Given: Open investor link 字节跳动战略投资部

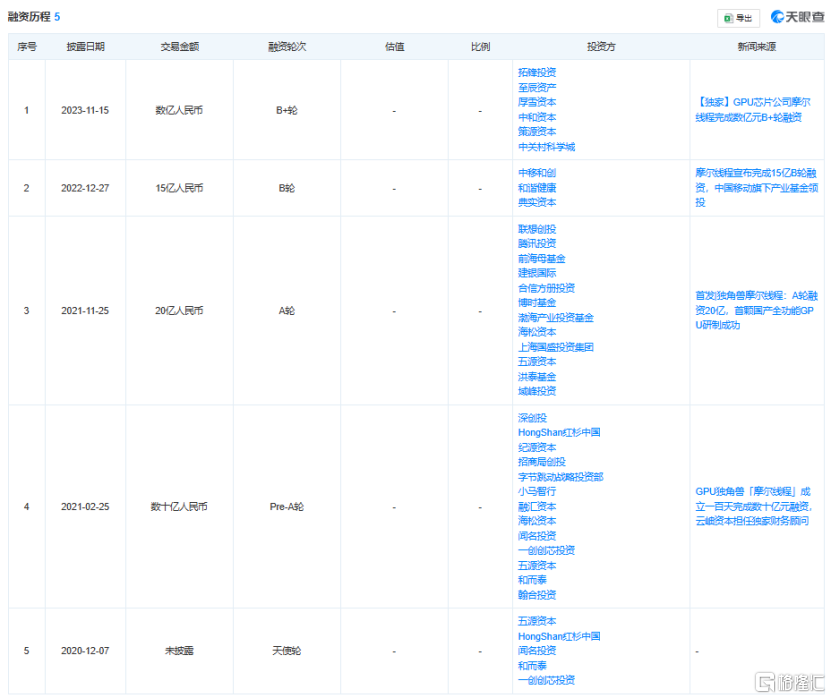Looking at the screenshot, I should [x=561, y=477].
